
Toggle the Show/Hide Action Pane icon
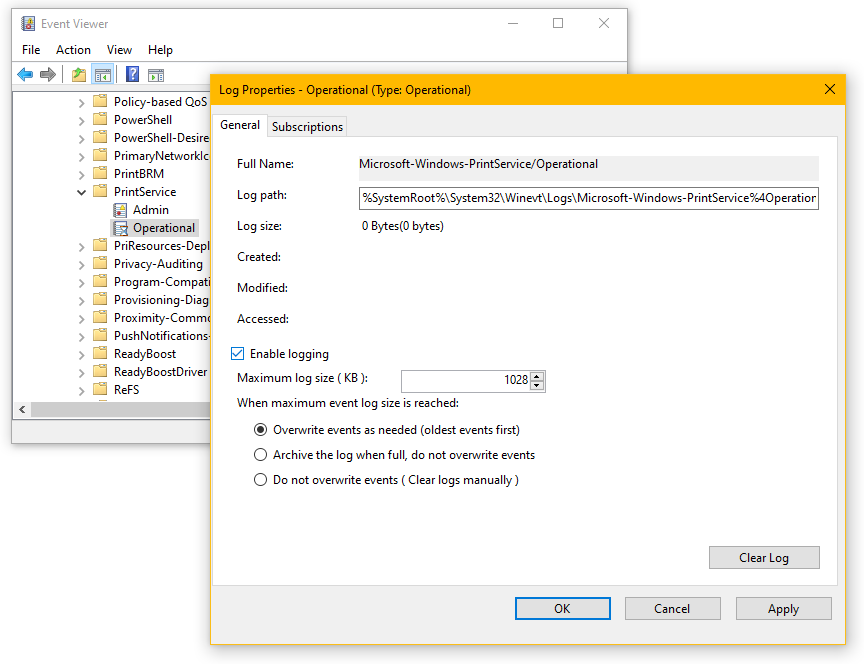pyautogui.click(x=156, y=75)
